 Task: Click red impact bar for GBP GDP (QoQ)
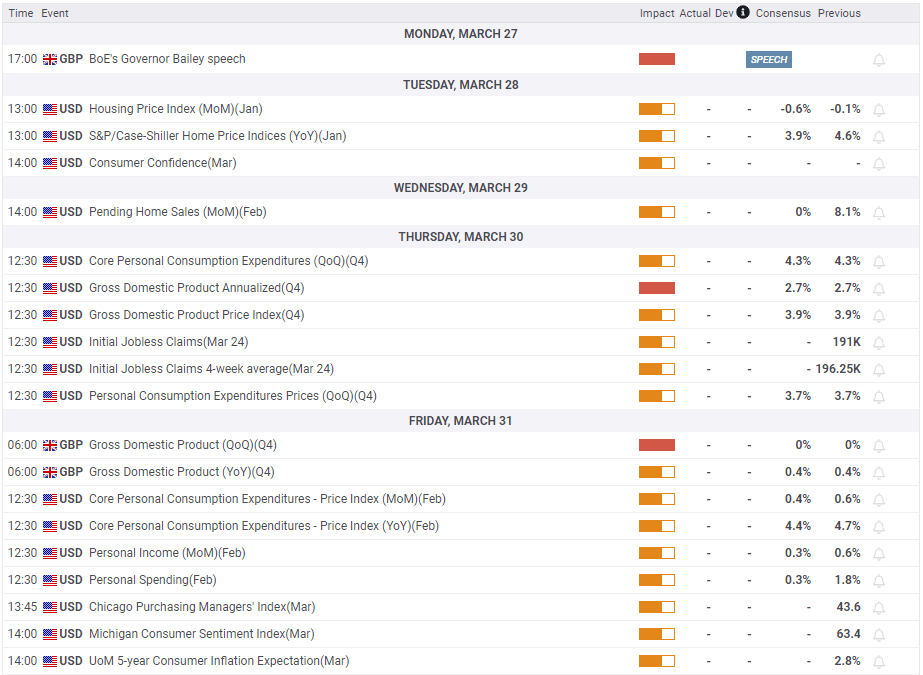(657, 445)
